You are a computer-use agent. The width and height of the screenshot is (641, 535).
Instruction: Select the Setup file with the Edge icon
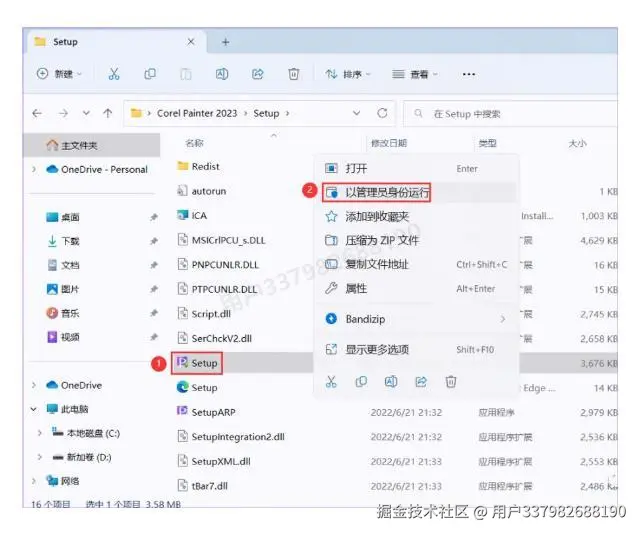point(197,387)
